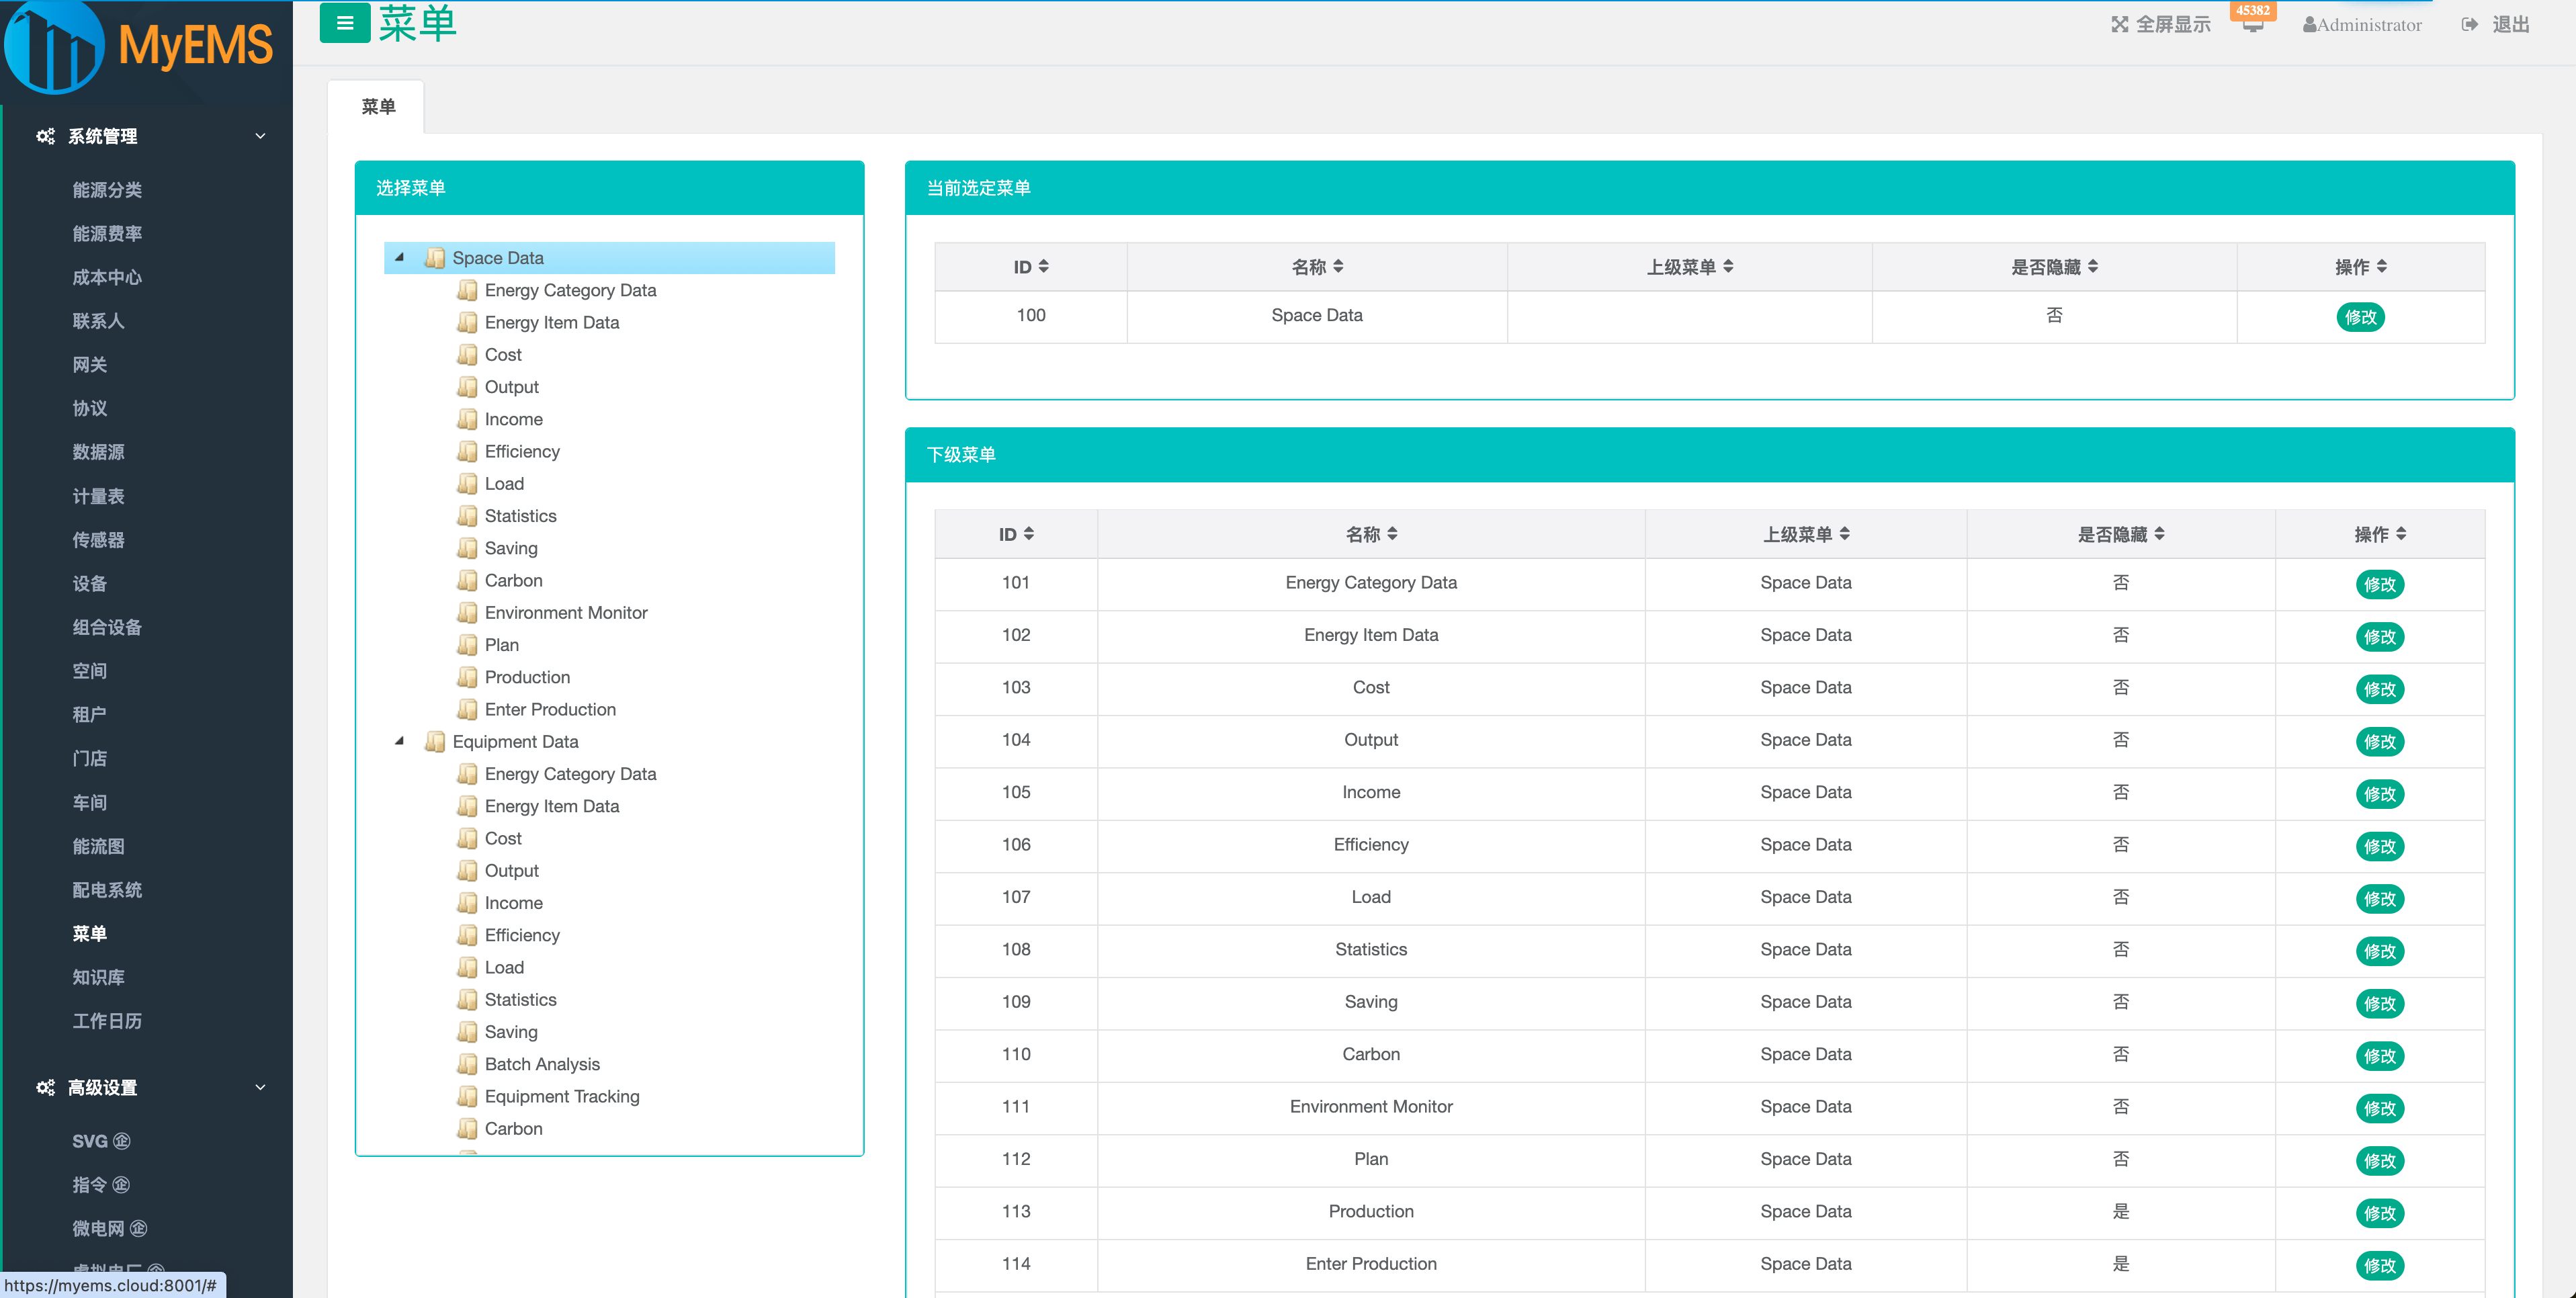Click 修改 button for Production row 113
This screenshot has width=2576, height=1298.
click(2379, 1213)
